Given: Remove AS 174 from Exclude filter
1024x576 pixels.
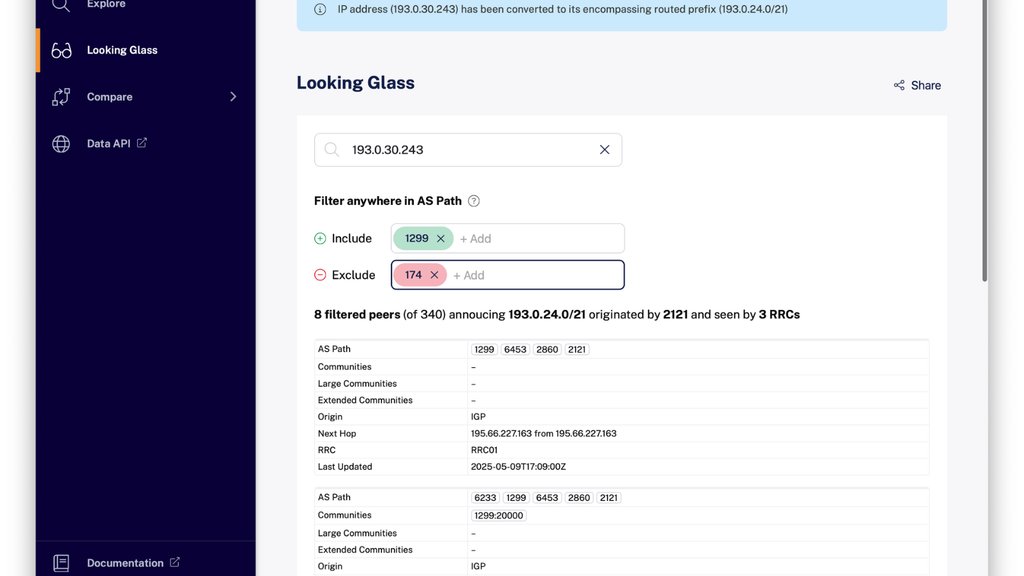Looking at the screenshot, I should tap(434, 275).
